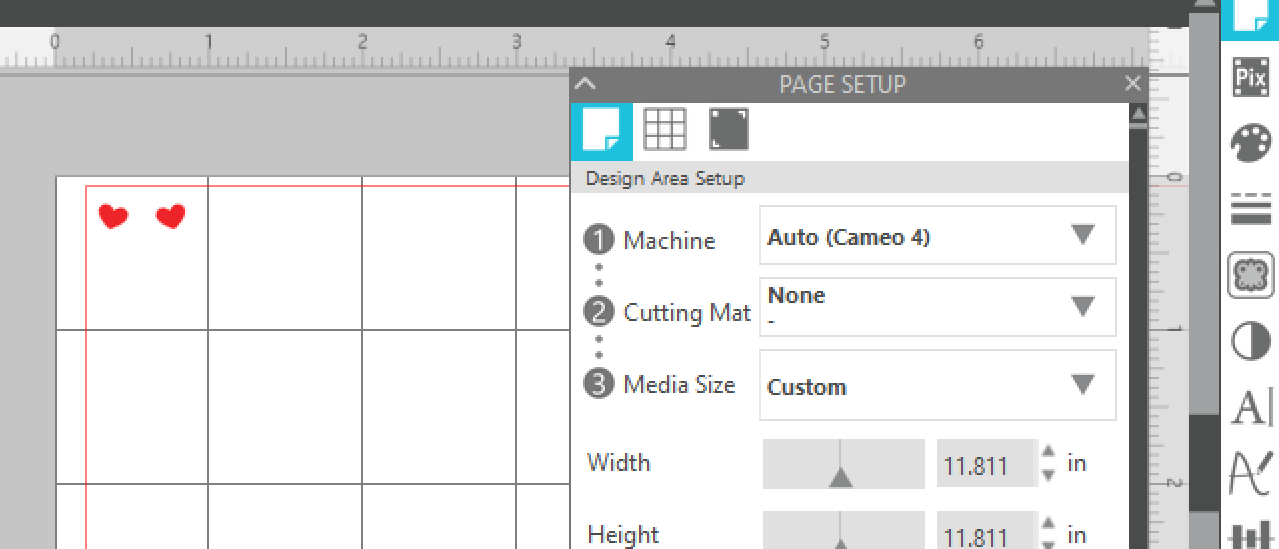Viewport: 1279px width, 549px height.
Task: Open the Text Style panel
Action: 1250,407
